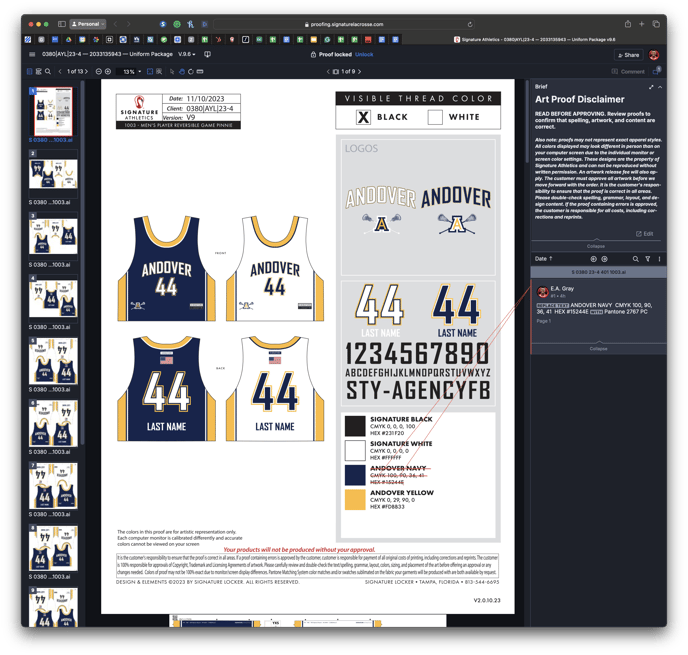Select the pointer arrow tool
This screenshot has width=688, height=655.
click(172, 72)
